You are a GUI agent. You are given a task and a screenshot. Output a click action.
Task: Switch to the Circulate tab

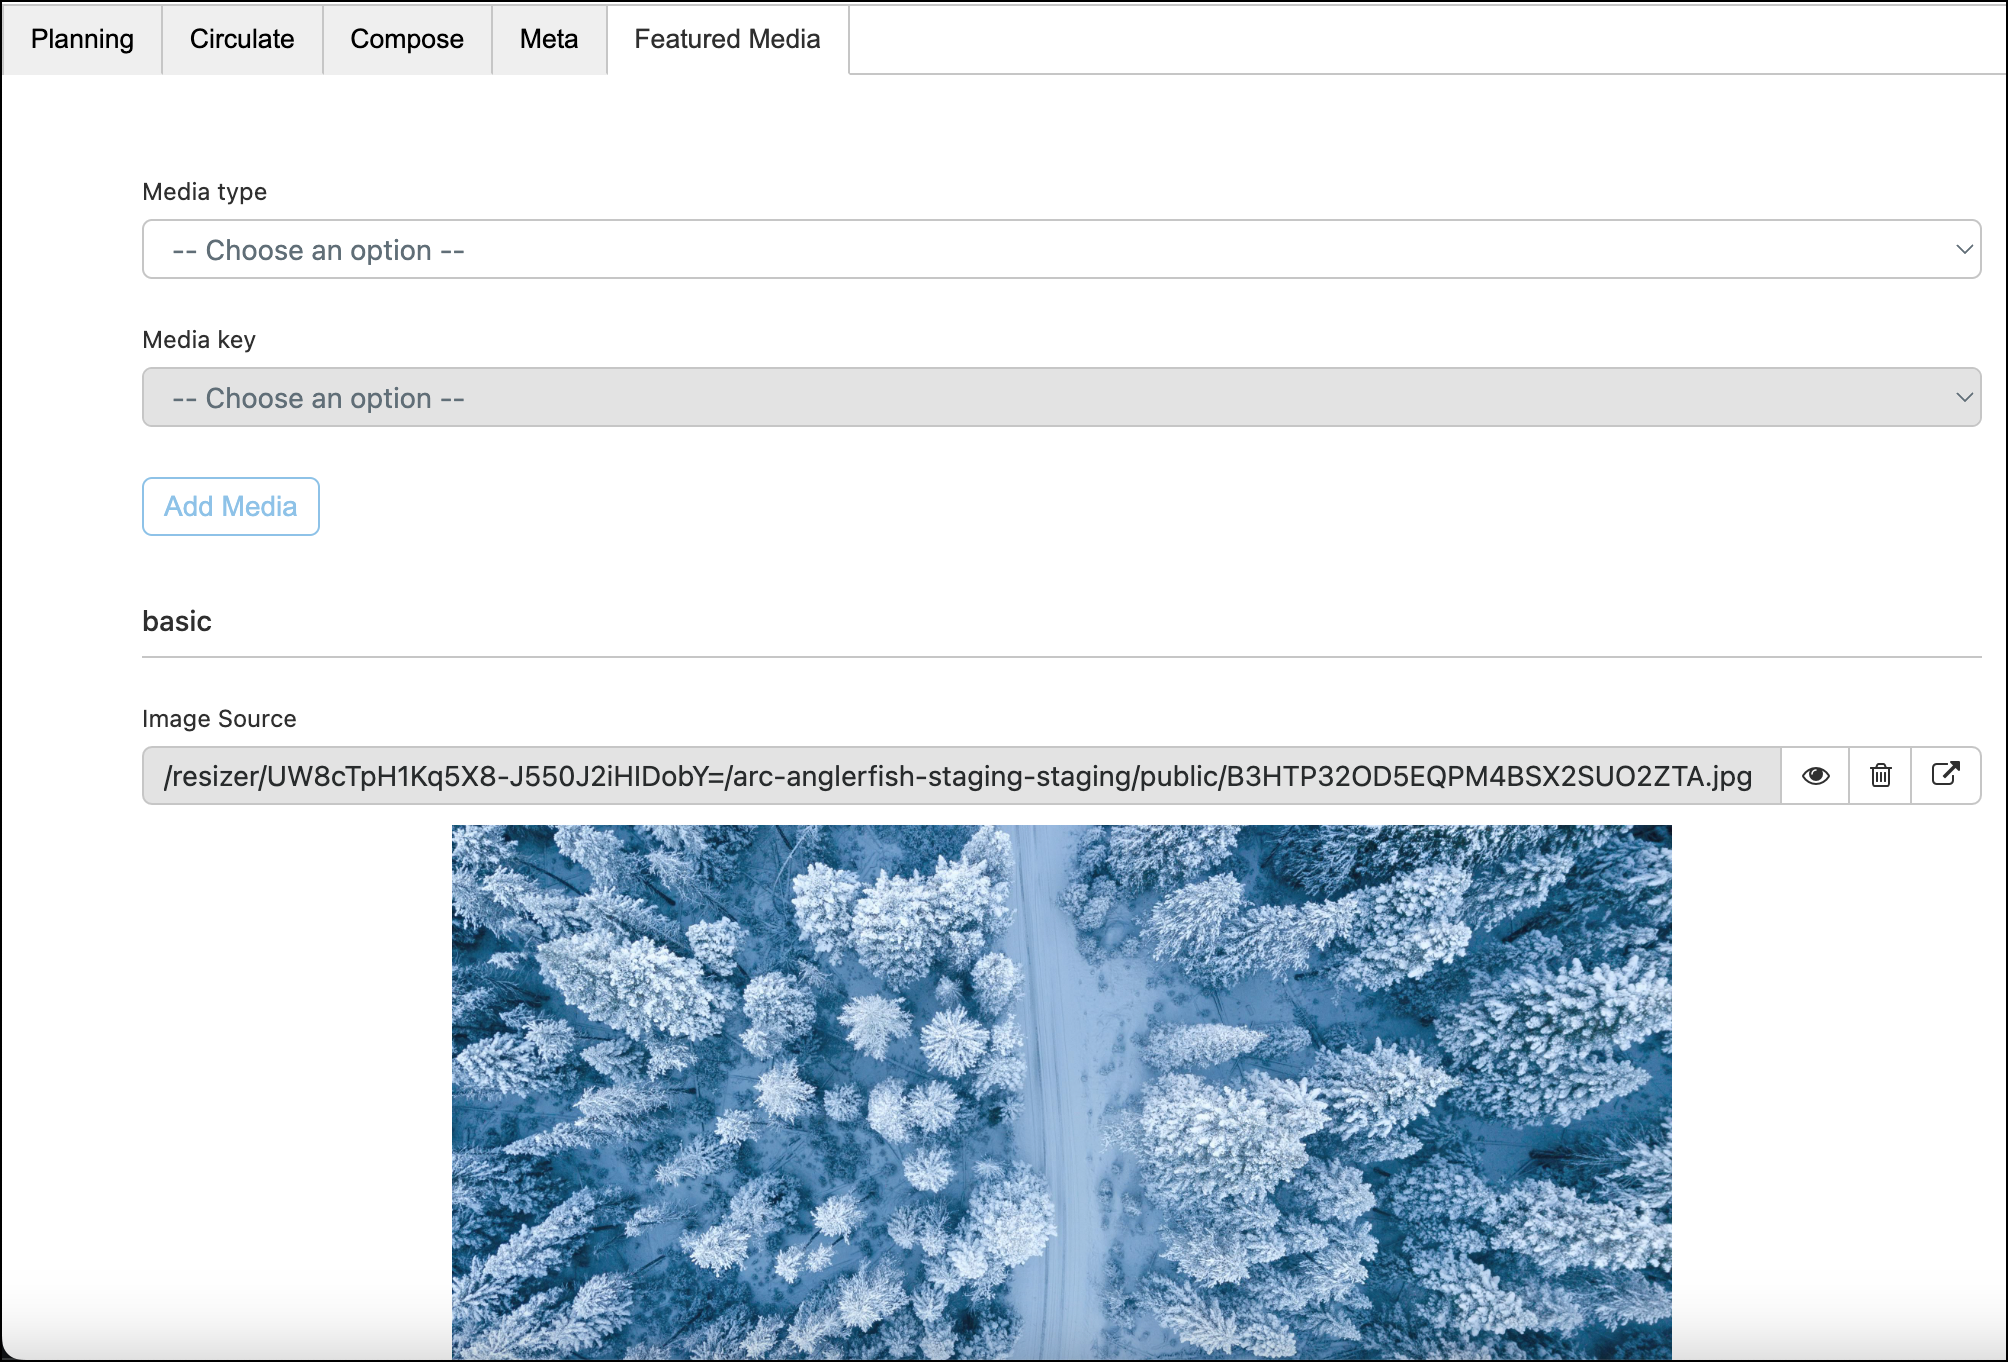click(x=242, y=40)
